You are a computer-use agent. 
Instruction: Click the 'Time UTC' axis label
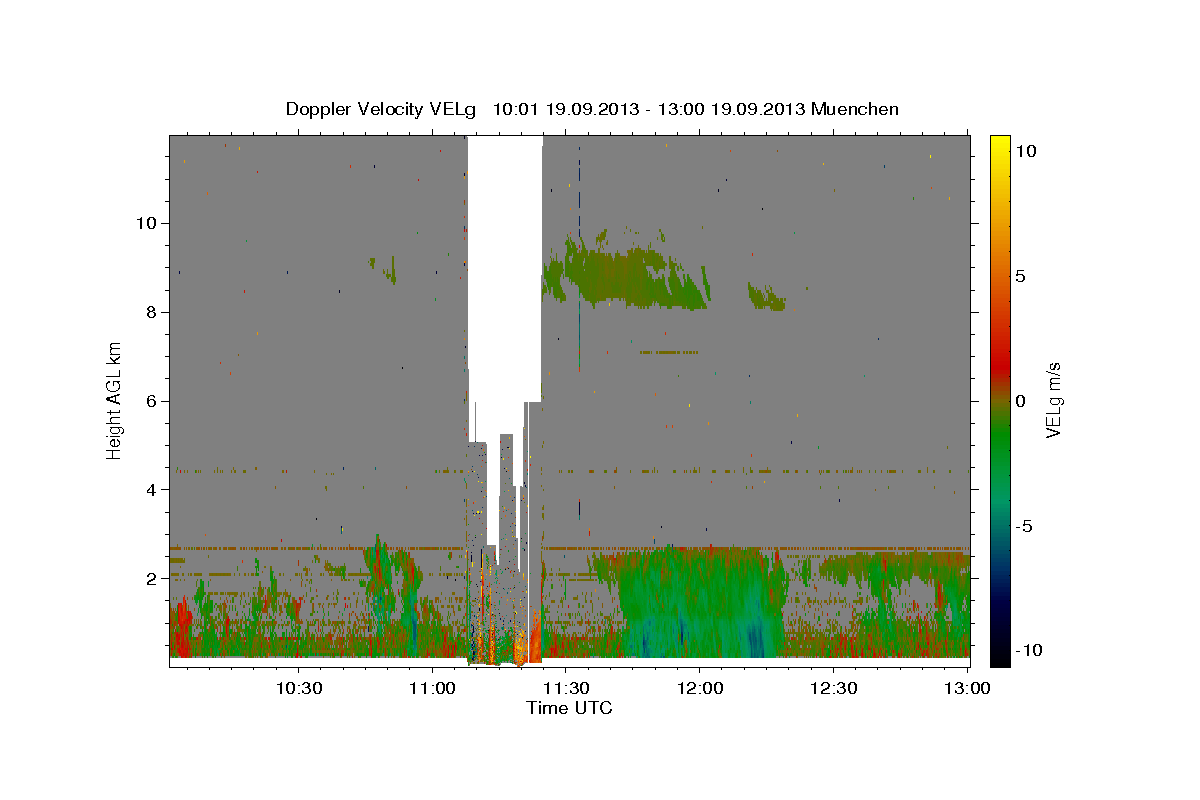coord(569,708)
